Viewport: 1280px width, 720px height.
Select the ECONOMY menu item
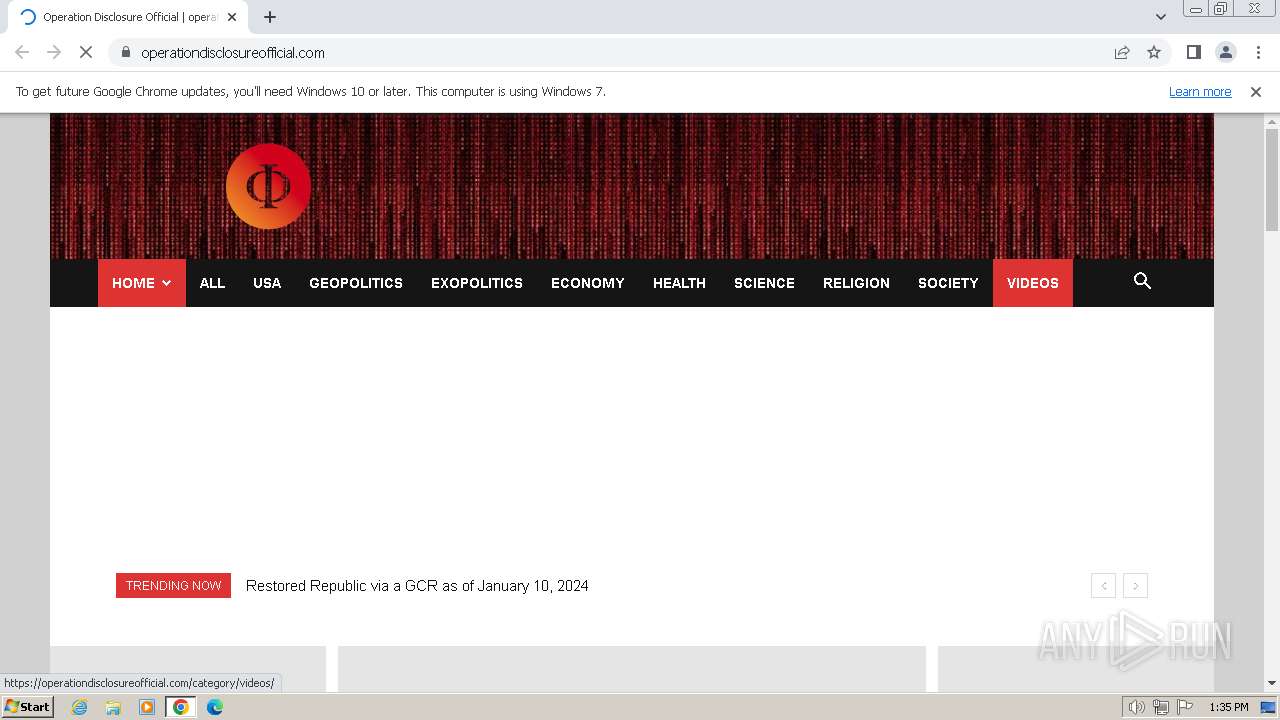[x=588, y=283]
